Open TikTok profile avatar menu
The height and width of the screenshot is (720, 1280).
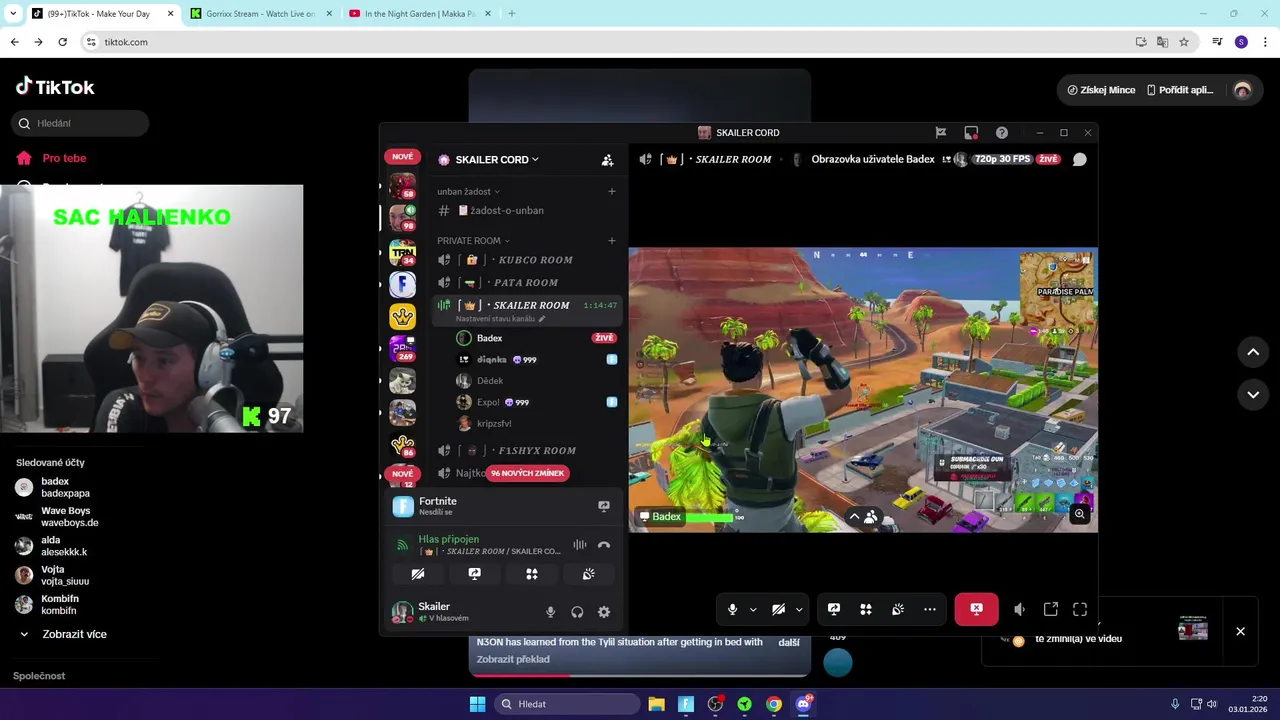point(1242,90)
